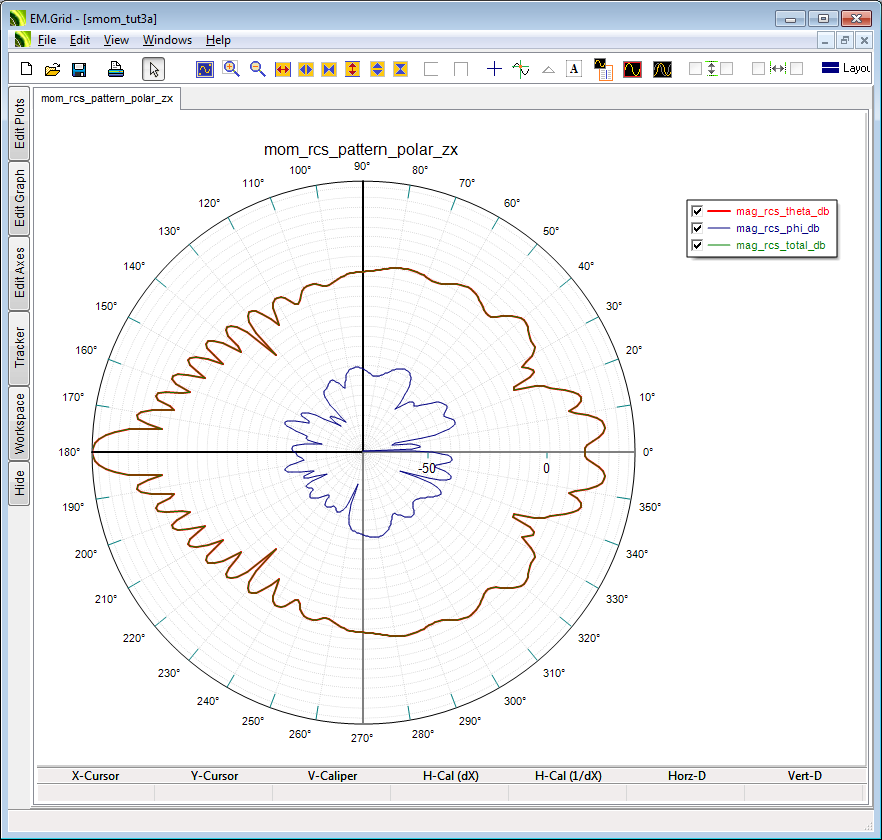Click the Layout toolbar button
The height and width of the screenshot is (840, 882).
tap(845, 69)
